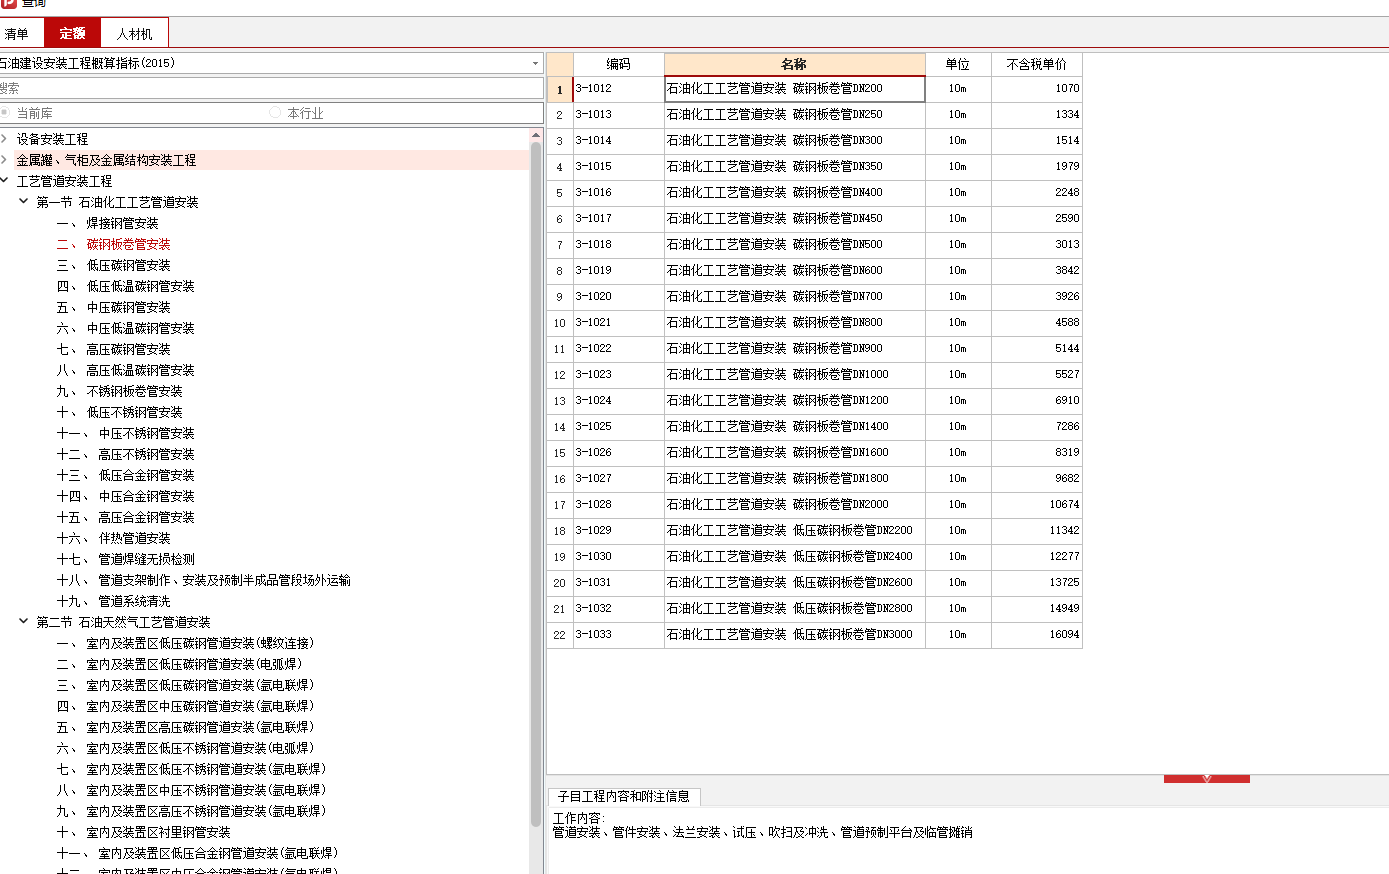Viewport: 1389px width, 874px height.
Task: Select 五、中压碳钢管安装 tree item
Action: pyautogui.click(x=113, y=307)
